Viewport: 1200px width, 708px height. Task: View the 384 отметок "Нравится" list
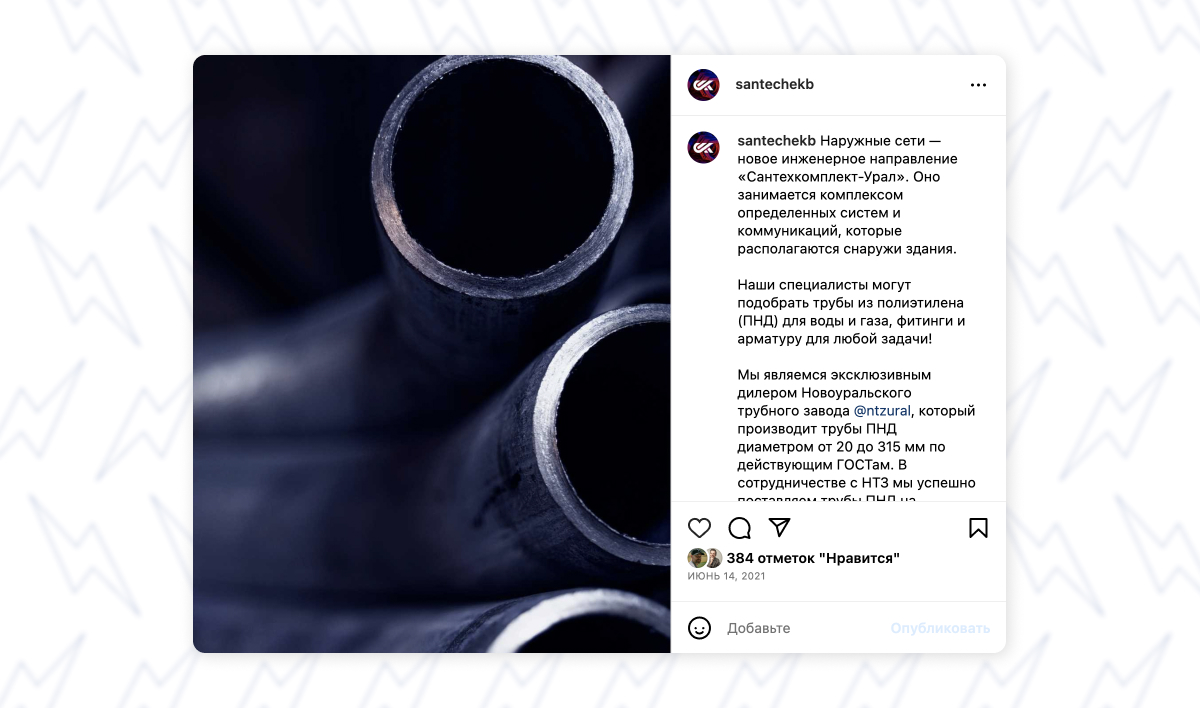click(x=813, y=558)
